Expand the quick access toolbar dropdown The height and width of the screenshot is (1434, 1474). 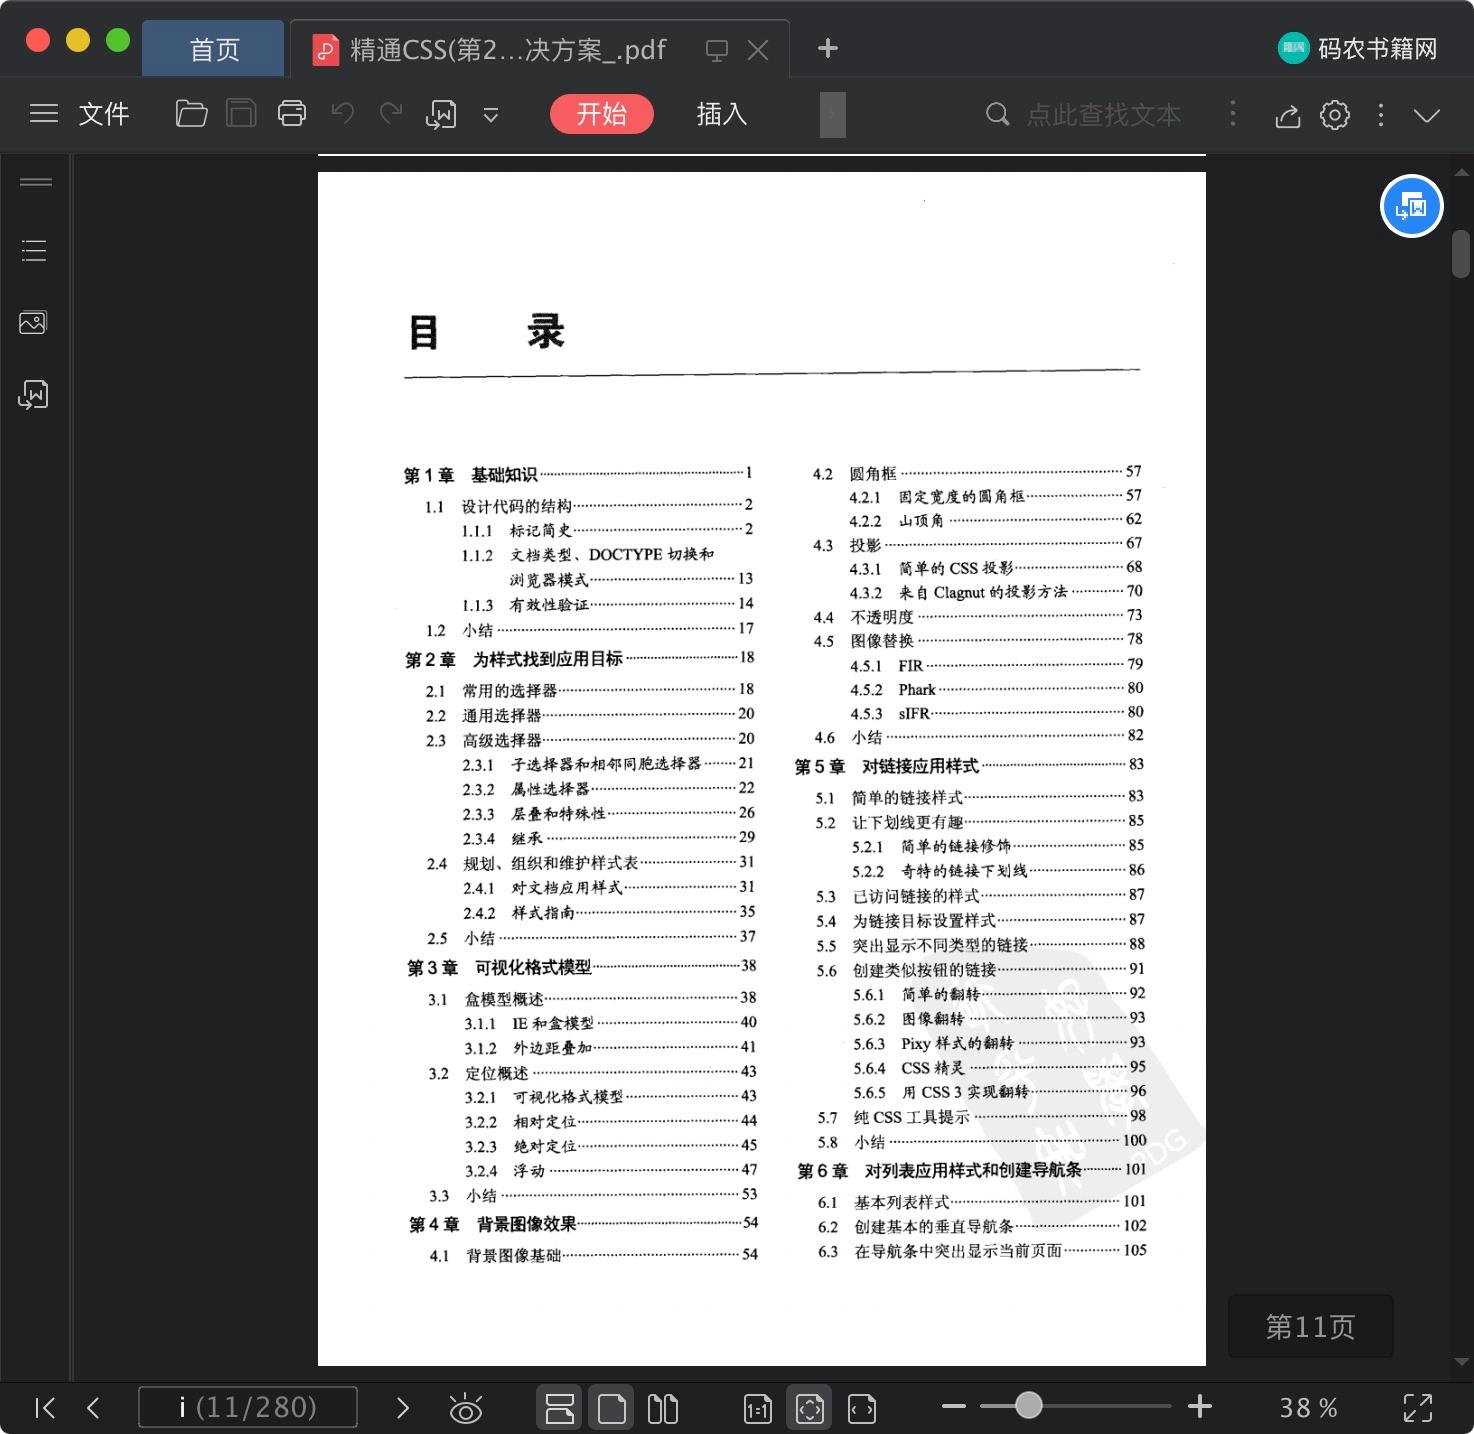(491, 115)
